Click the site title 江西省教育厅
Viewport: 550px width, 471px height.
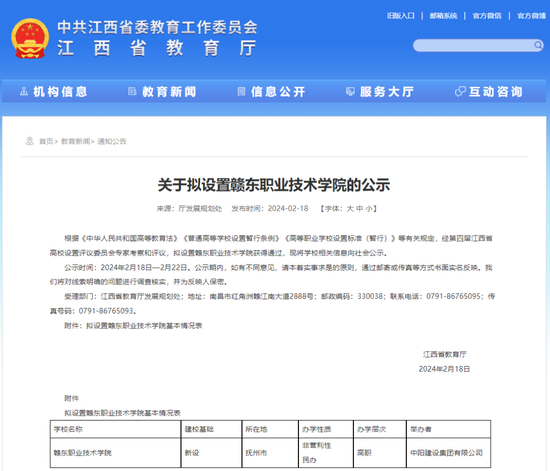pyautogui.click(x=157, y=48)
